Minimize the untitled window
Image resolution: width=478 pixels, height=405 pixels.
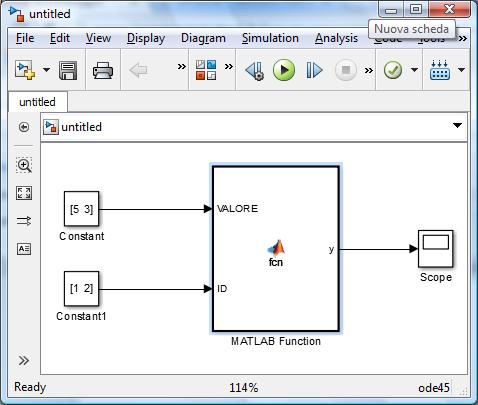(x=391, y=10)
